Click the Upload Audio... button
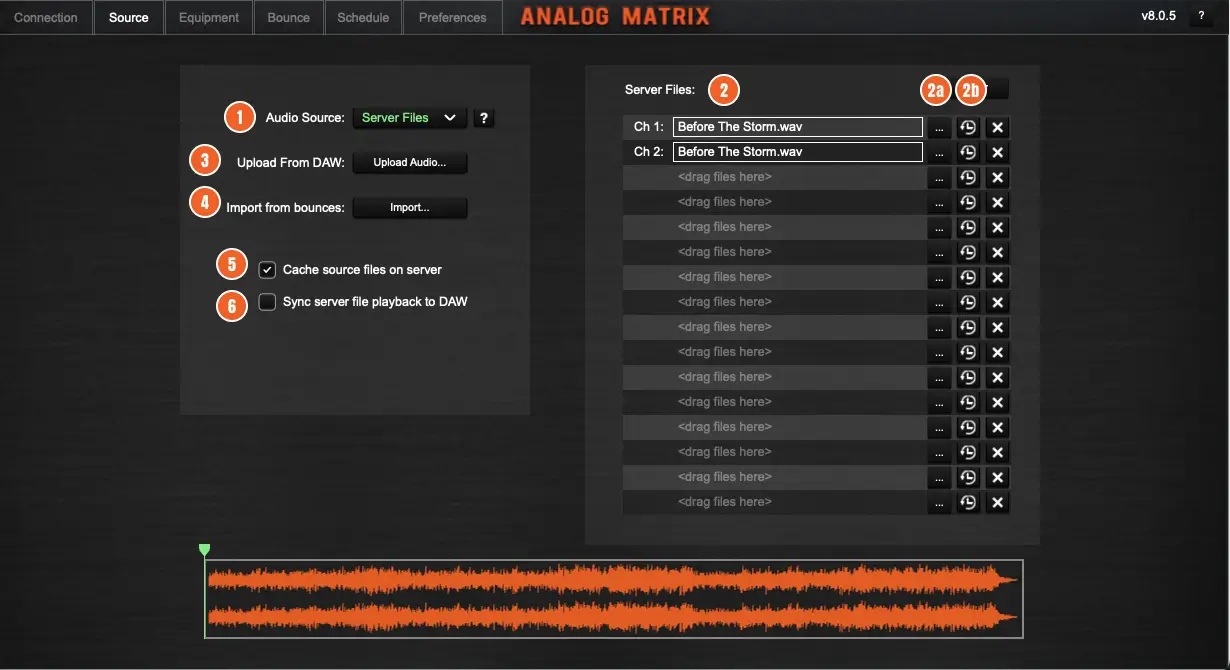Image resolution: width=1230 pixels, height=670 pixels. (410, 162)
